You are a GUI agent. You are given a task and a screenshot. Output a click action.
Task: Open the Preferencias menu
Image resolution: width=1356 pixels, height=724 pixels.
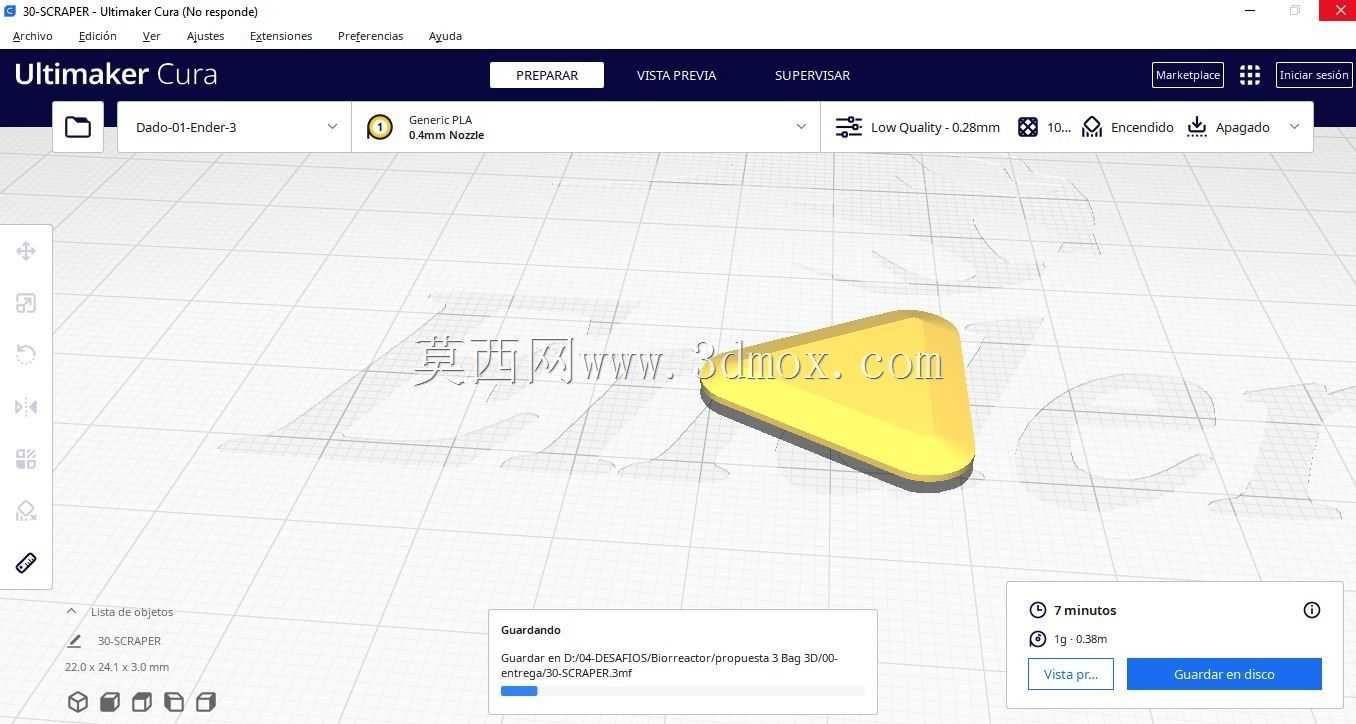371,36
